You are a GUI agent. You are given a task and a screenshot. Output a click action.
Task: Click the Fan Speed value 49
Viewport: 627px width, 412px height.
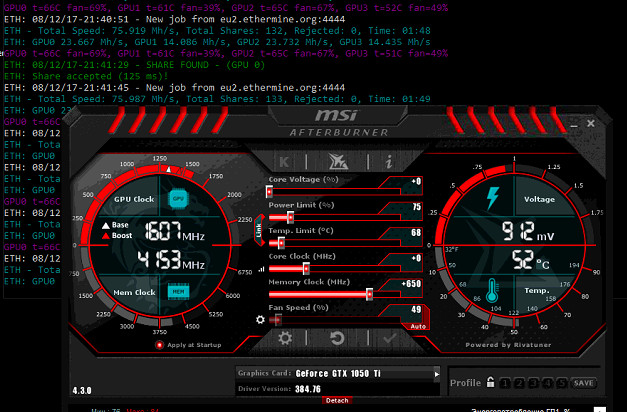416,309
